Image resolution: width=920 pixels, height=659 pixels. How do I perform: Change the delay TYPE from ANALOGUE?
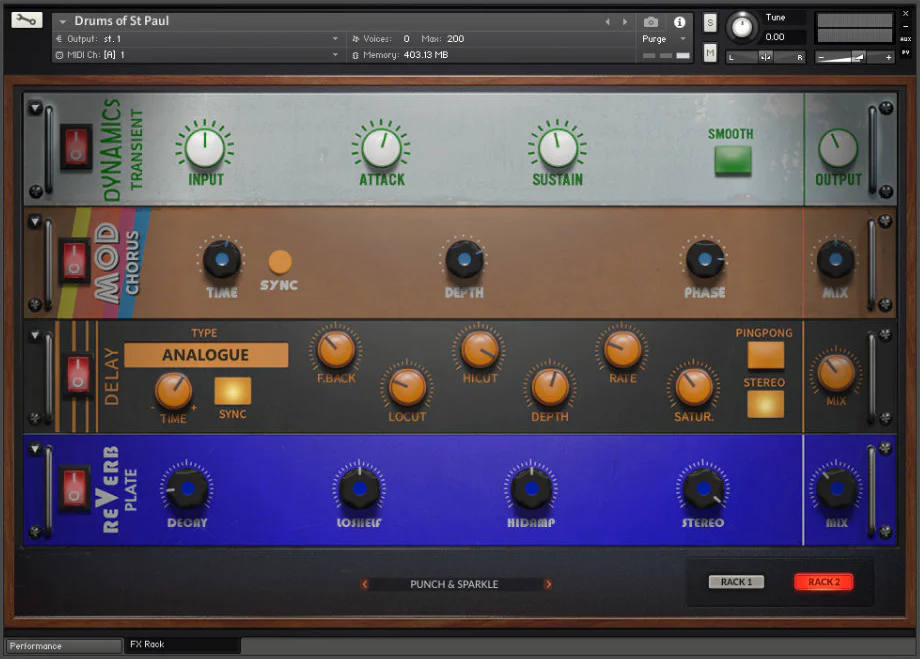[x=206, y=355]
